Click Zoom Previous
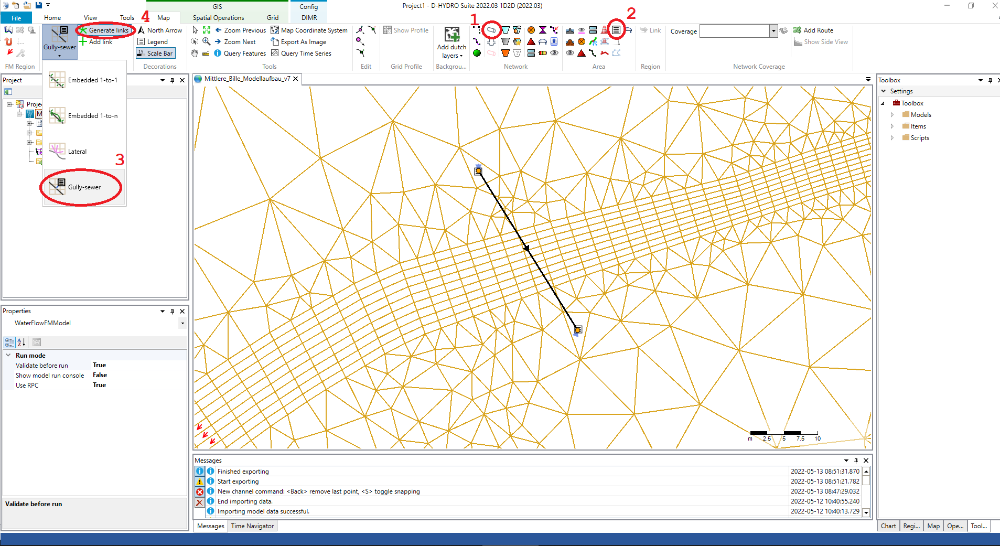The width and height of the screenshot is (1000, 546). coord(240,30)
